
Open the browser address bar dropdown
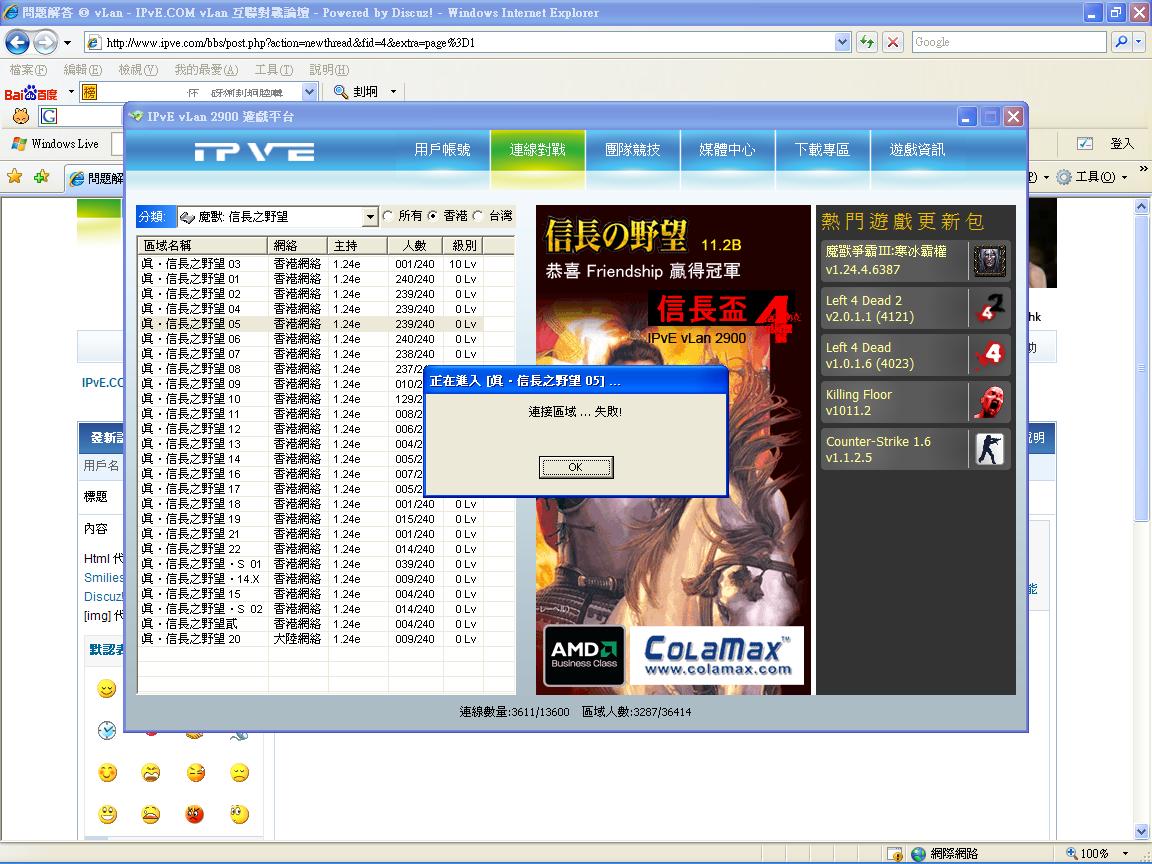(x=842, y=42)
